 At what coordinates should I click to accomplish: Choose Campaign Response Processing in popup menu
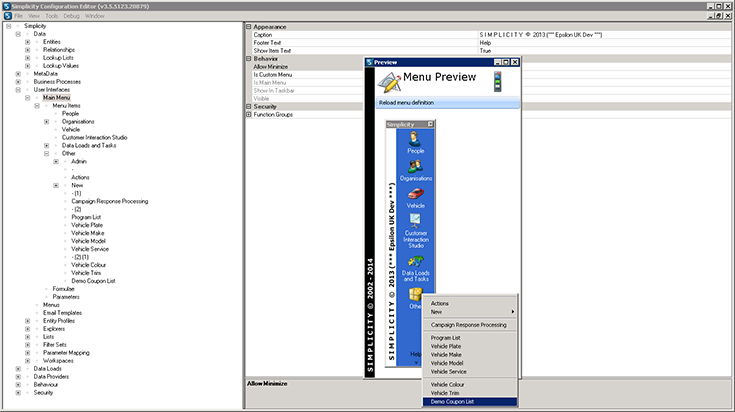(470, 324)
